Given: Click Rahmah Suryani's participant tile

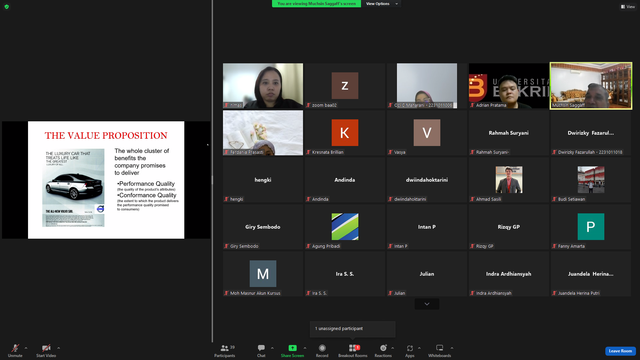Looking at the screenshot, I should tap(509, 133).
